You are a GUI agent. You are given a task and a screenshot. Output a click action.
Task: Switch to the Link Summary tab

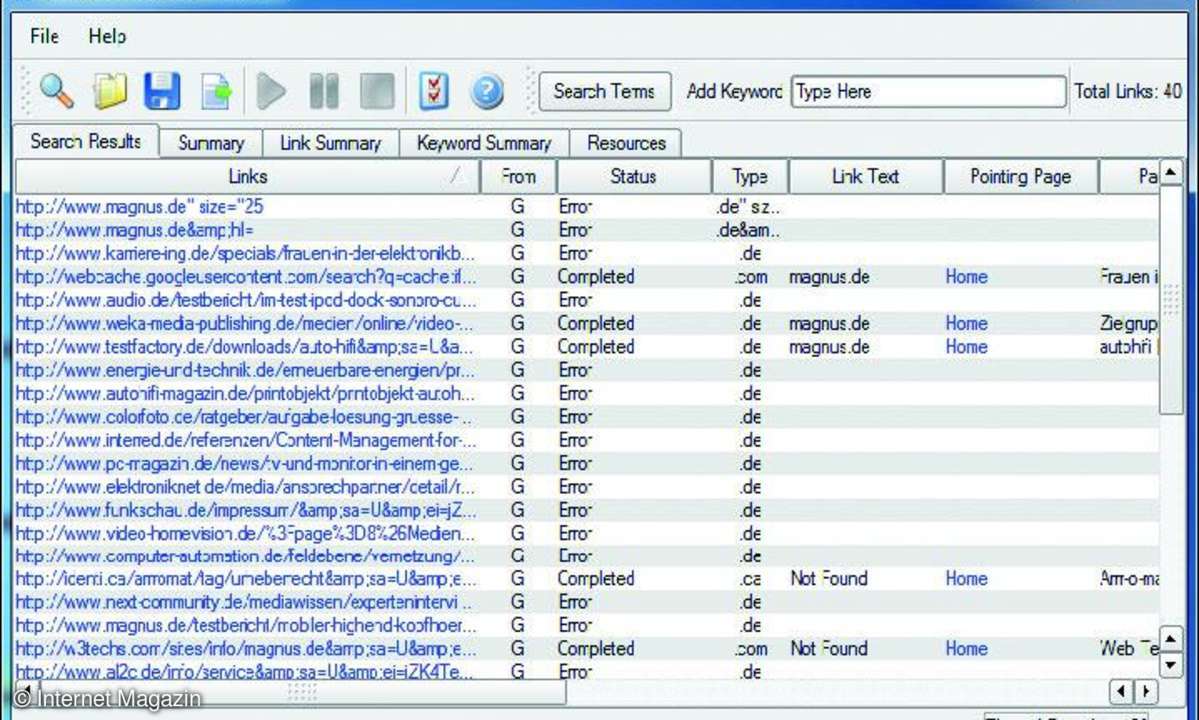tap(330, 143)
